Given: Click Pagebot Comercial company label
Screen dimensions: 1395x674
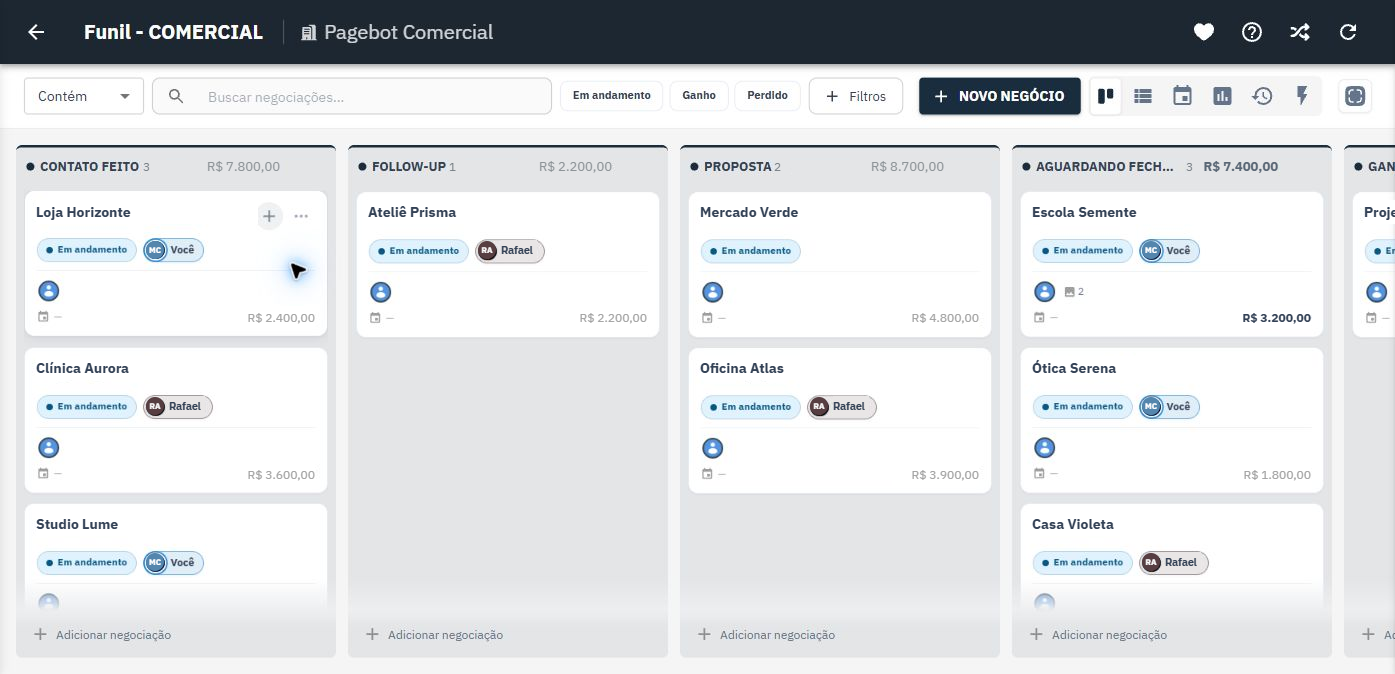Looking at the screenshot, I should coord(397,32).
